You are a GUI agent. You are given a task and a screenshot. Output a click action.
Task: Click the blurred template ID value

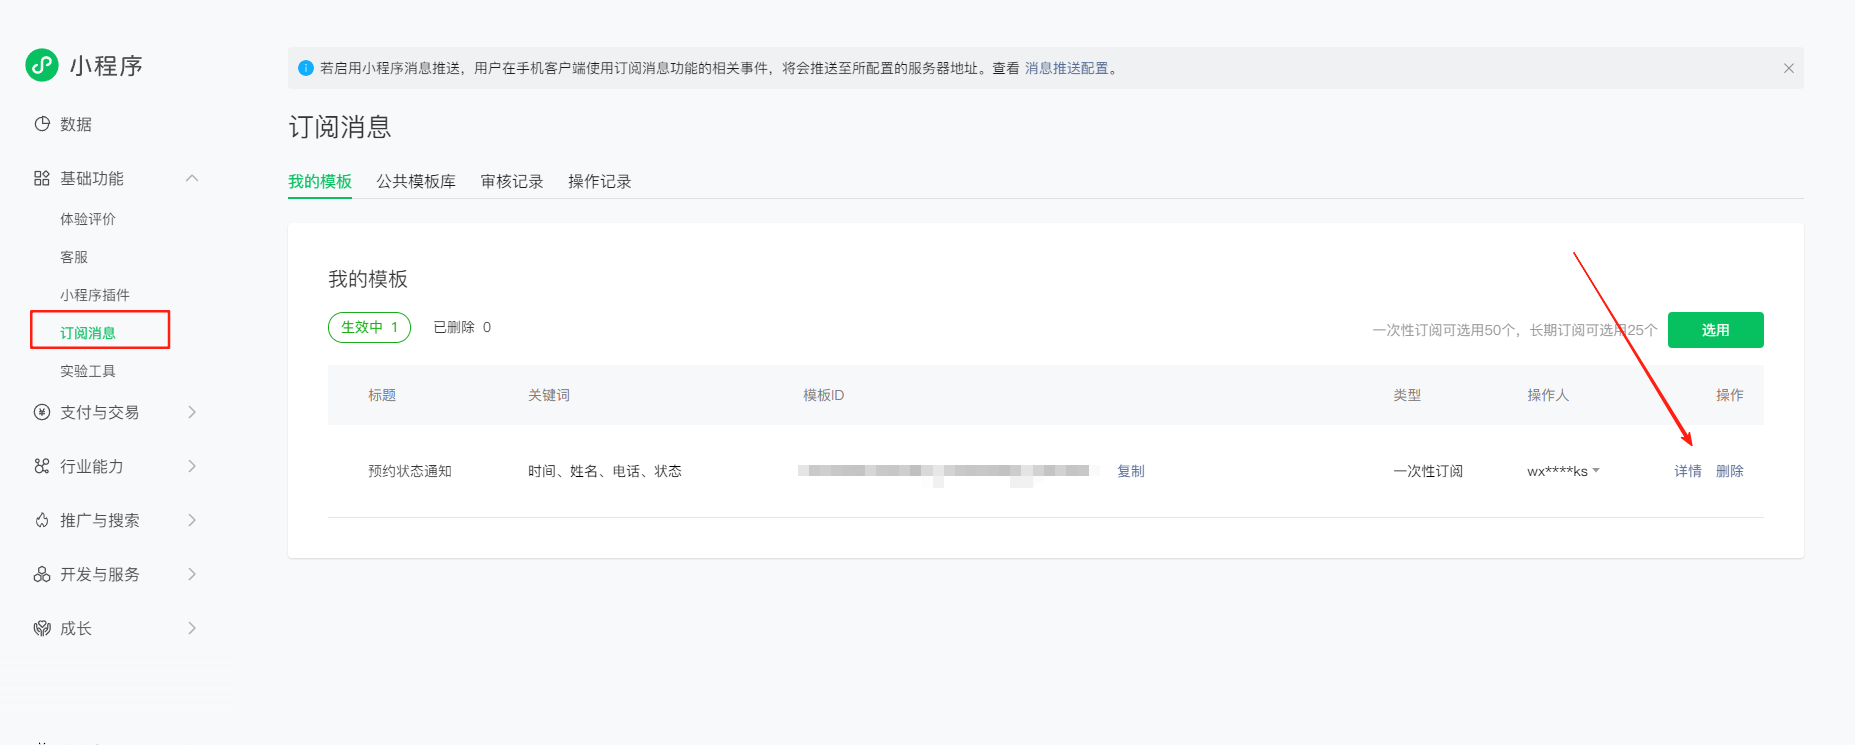(948, 471)
